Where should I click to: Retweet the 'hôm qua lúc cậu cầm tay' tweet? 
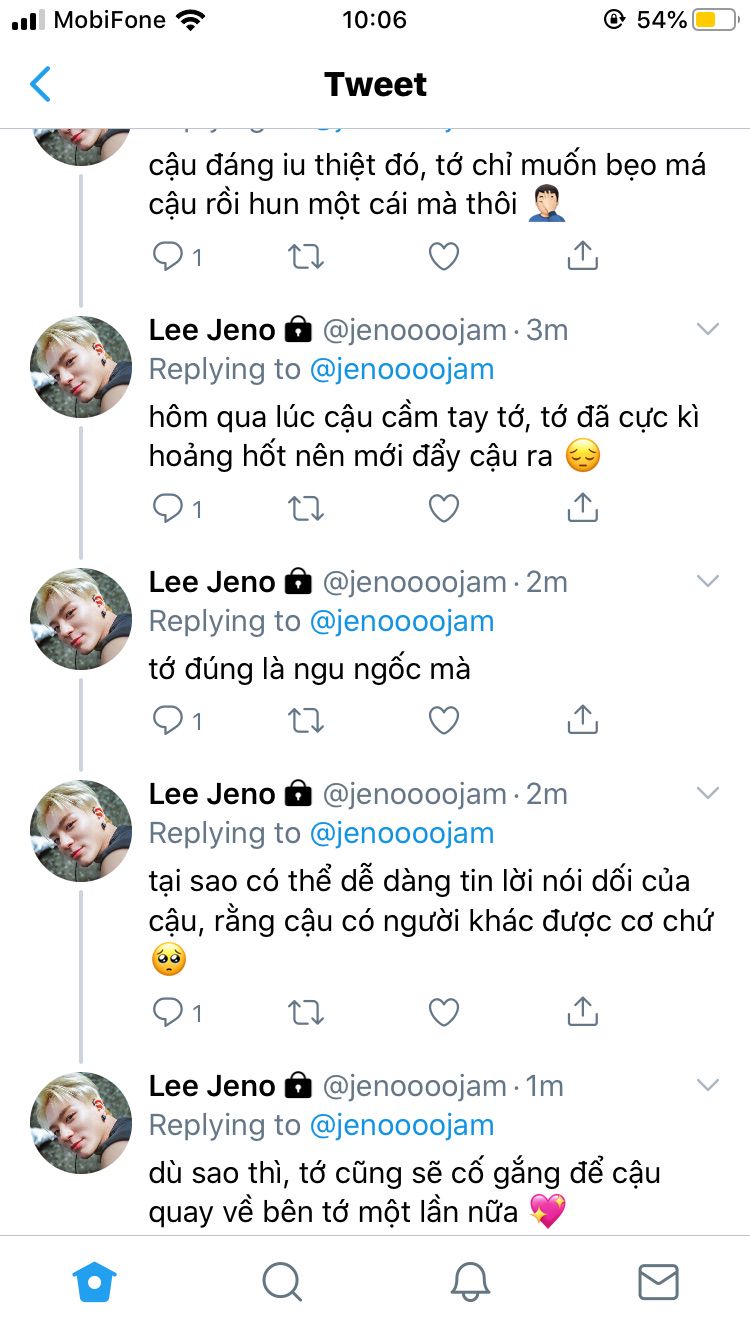[x=306, y=509]
